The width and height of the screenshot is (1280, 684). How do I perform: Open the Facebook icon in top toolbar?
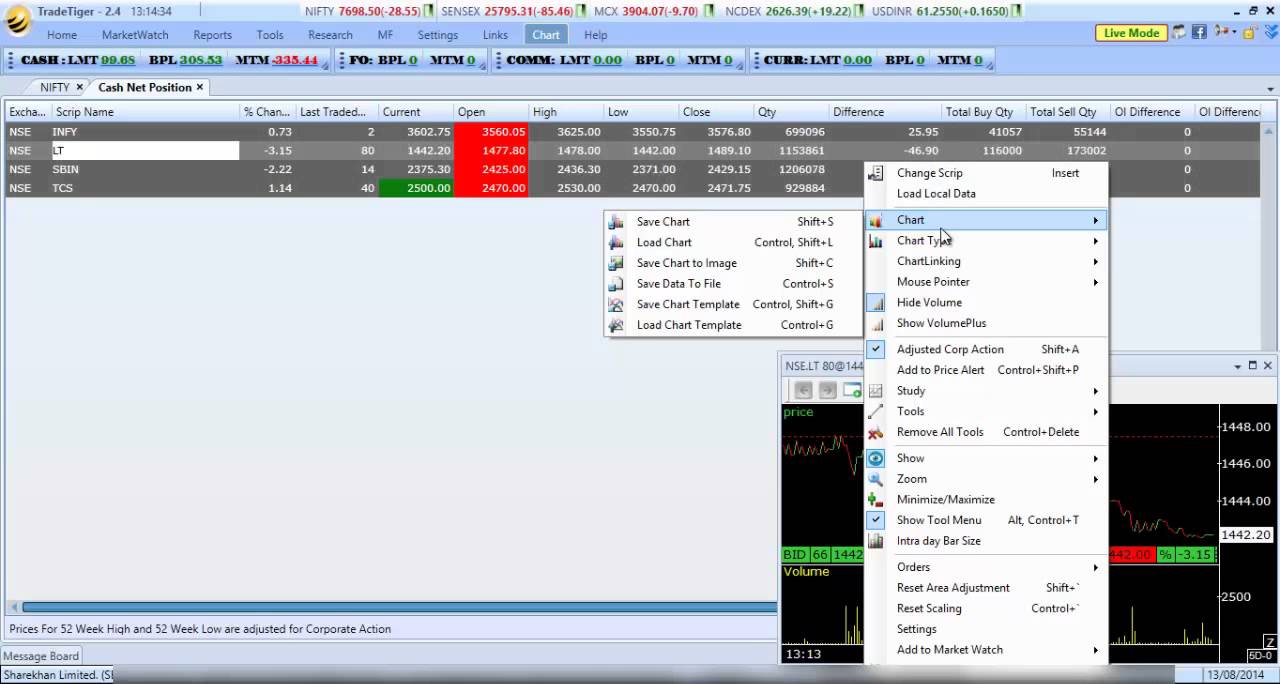click(1199, 33)
